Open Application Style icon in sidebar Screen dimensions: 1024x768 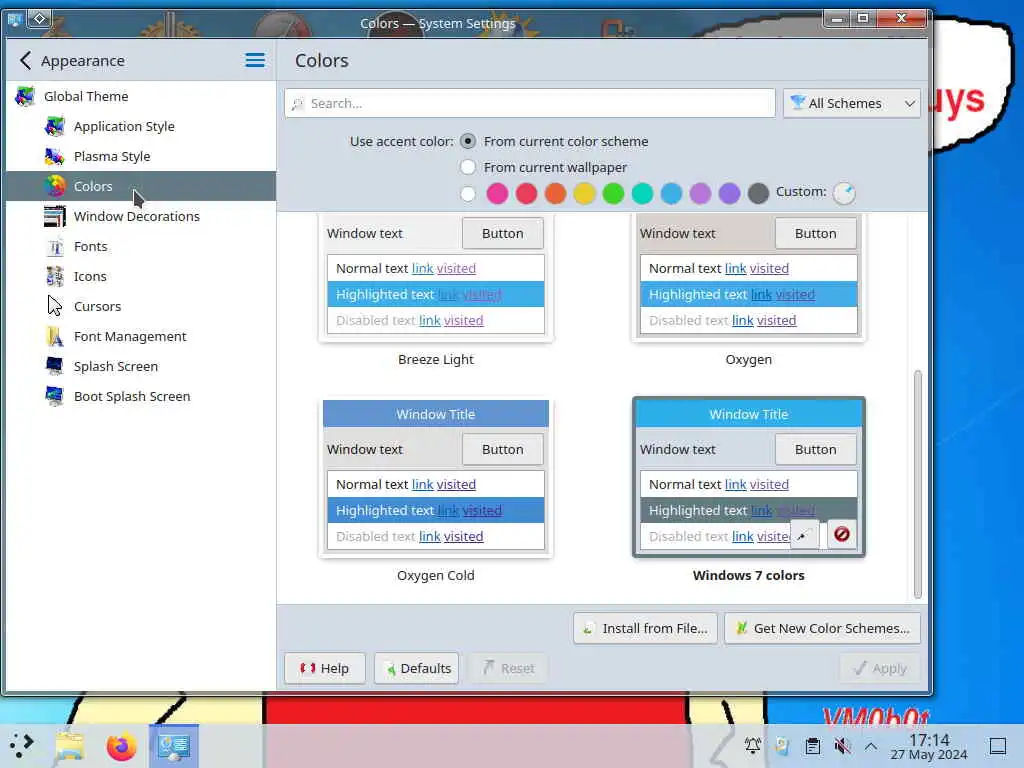click(55, 126)
